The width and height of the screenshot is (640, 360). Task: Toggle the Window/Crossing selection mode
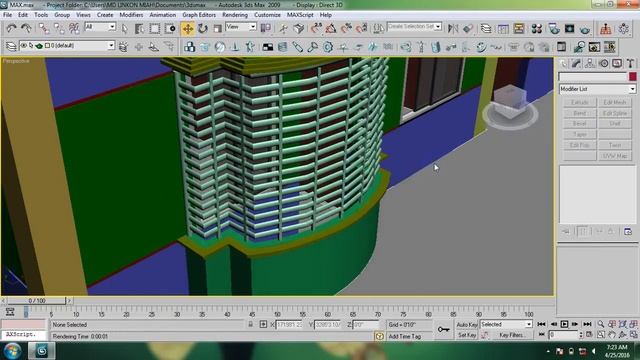point(170,28)
